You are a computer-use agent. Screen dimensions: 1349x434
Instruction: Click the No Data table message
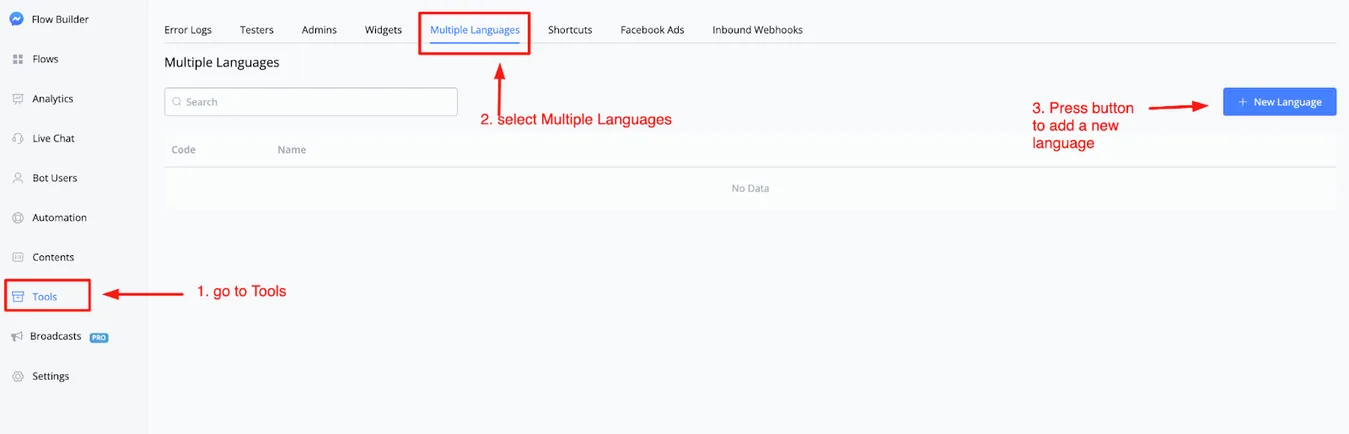click(750, 188)
